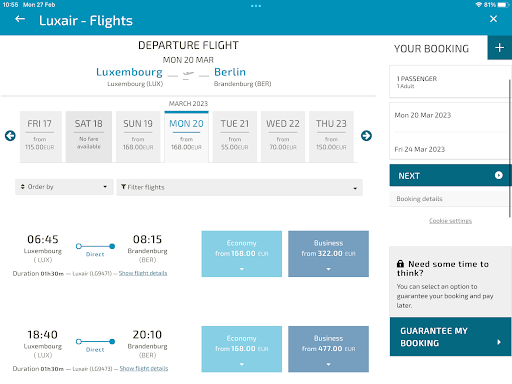
Task: Show flight details for 06:45 flight
Action: pyautogui.click(x=143, y=273)
